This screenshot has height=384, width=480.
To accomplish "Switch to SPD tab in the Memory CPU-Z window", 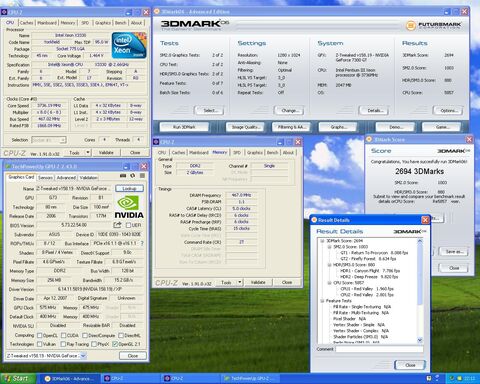I will point(237,152).
